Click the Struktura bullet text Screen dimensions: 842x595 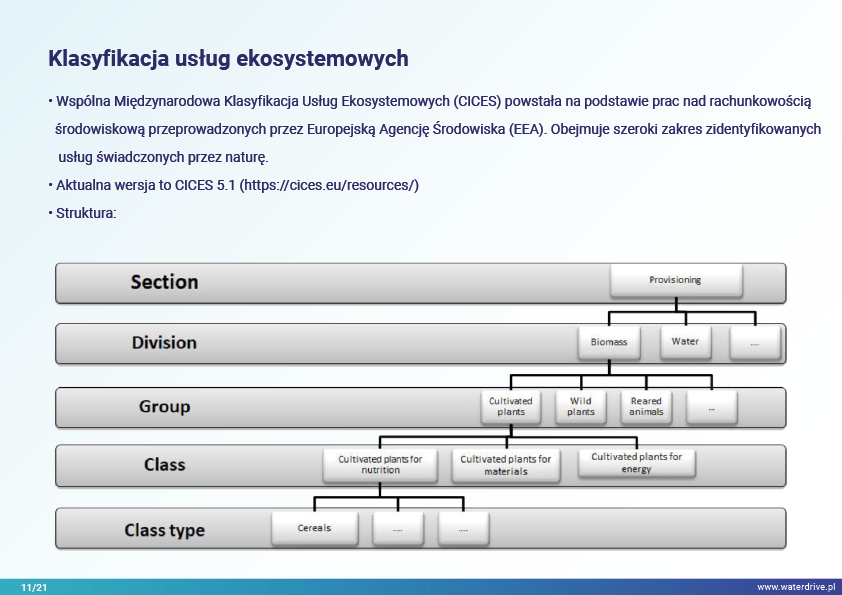[87, 213]
